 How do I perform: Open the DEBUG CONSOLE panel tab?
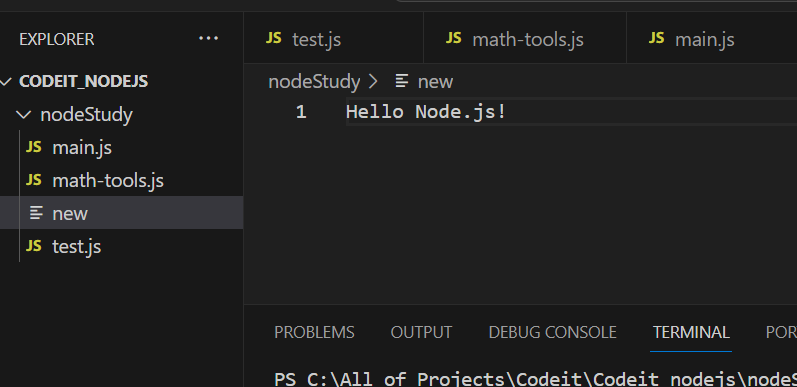[552, 332]
